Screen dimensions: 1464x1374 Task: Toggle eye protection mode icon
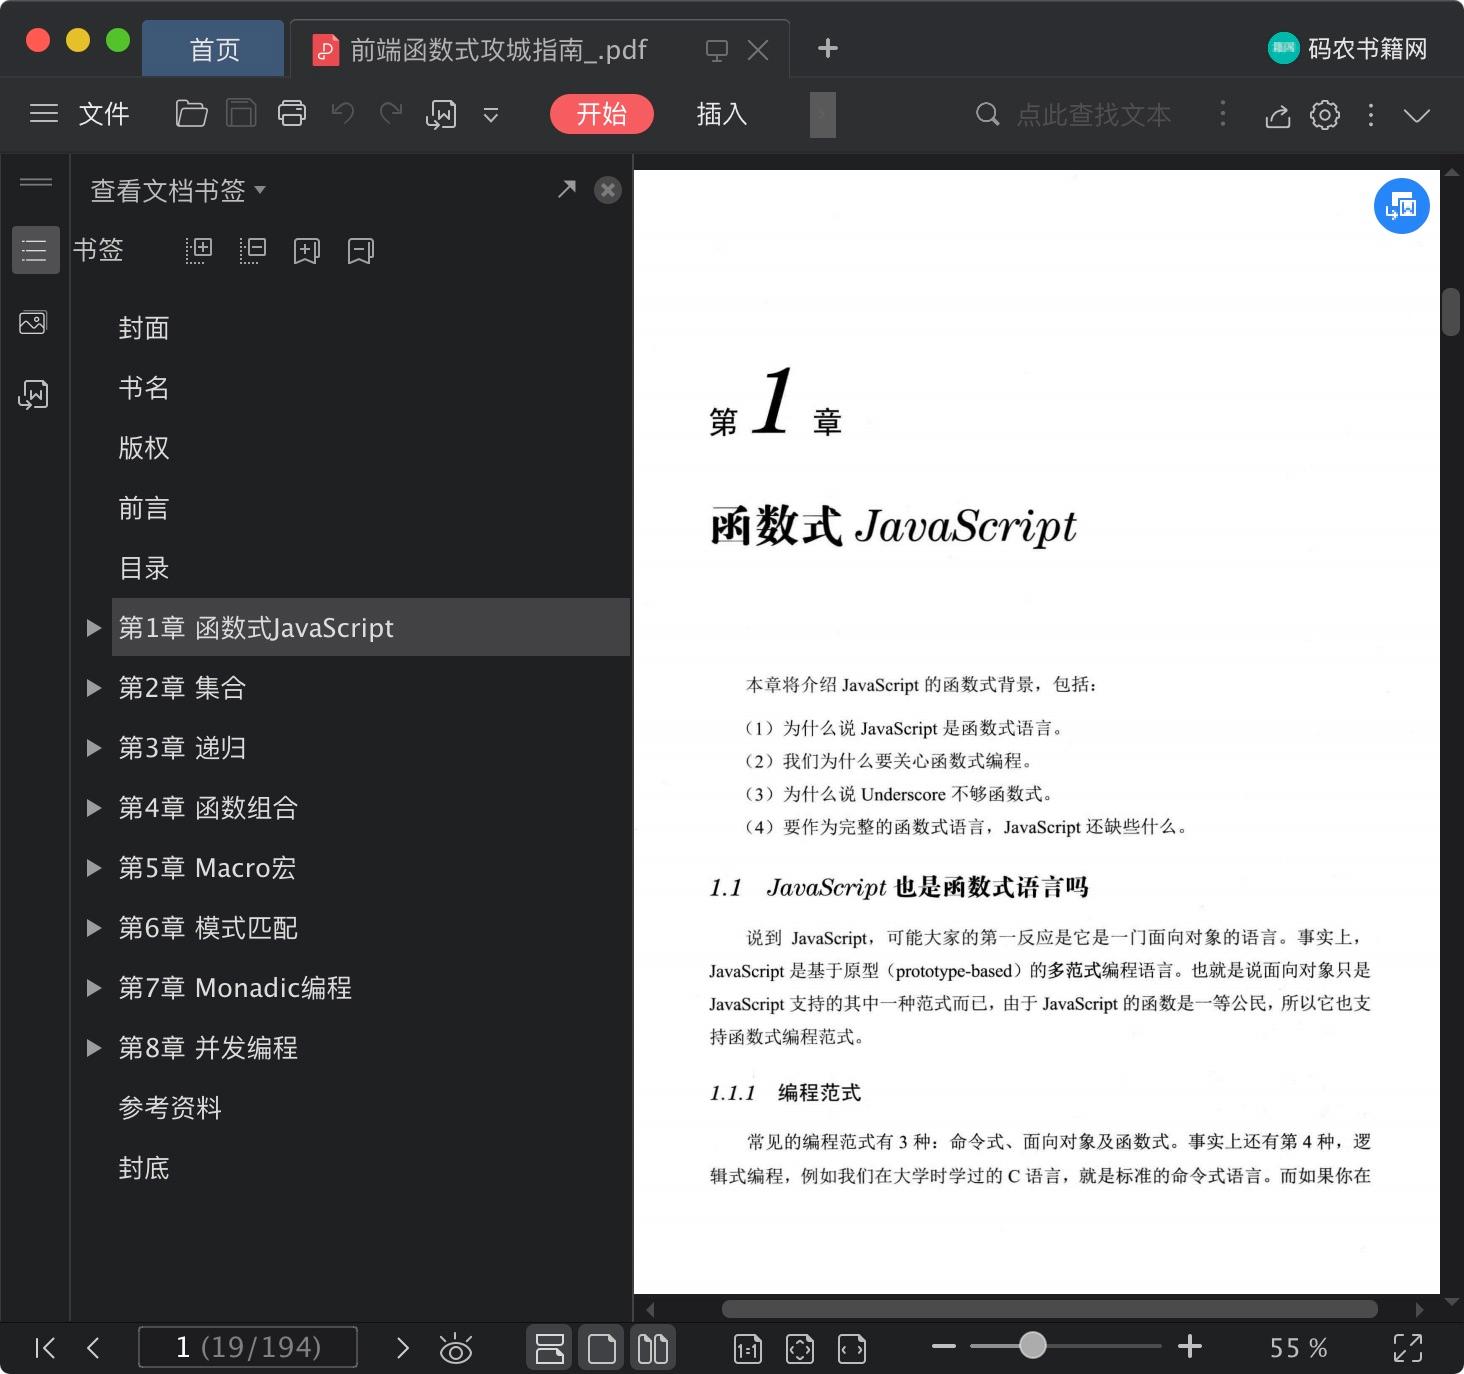pos(456,1349)
